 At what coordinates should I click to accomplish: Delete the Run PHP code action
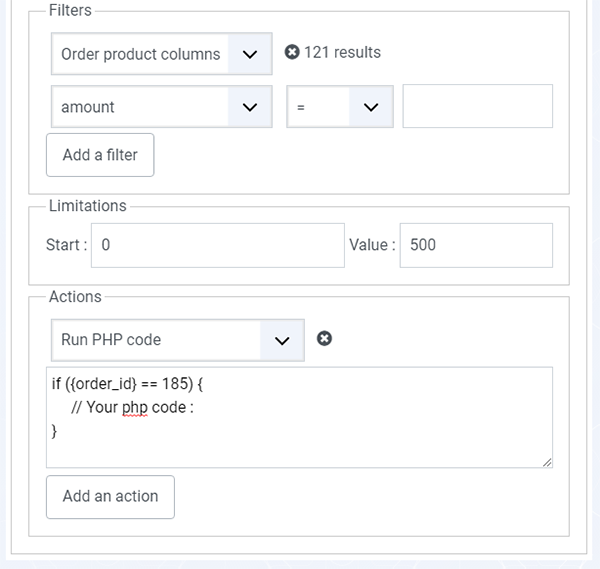click(x=324, y=338)
